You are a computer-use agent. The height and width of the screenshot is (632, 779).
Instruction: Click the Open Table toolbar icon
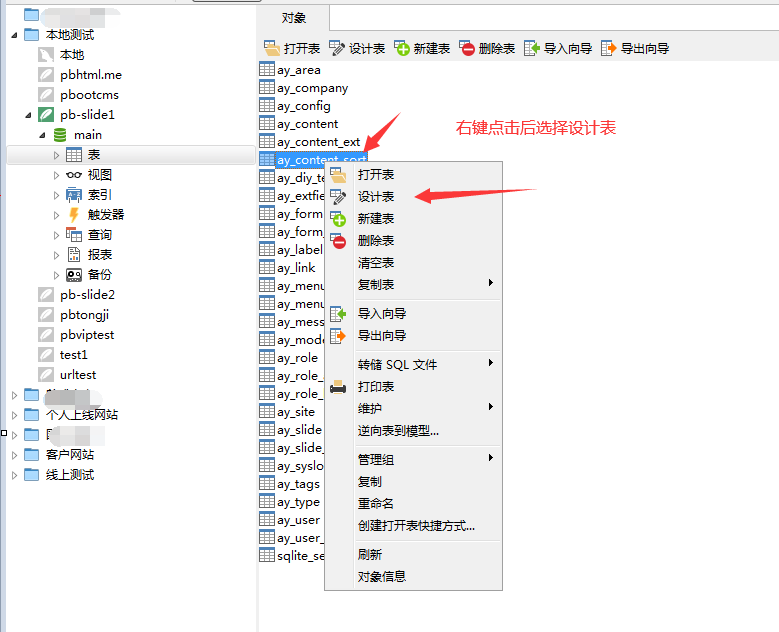[x=272, y=48]
